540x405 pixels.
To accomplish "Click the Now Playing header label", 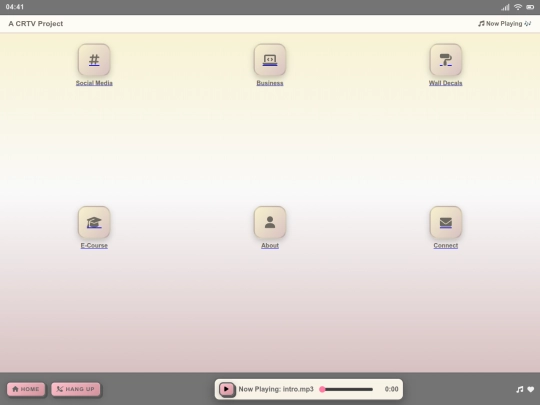I will click(x=504, y=23).
